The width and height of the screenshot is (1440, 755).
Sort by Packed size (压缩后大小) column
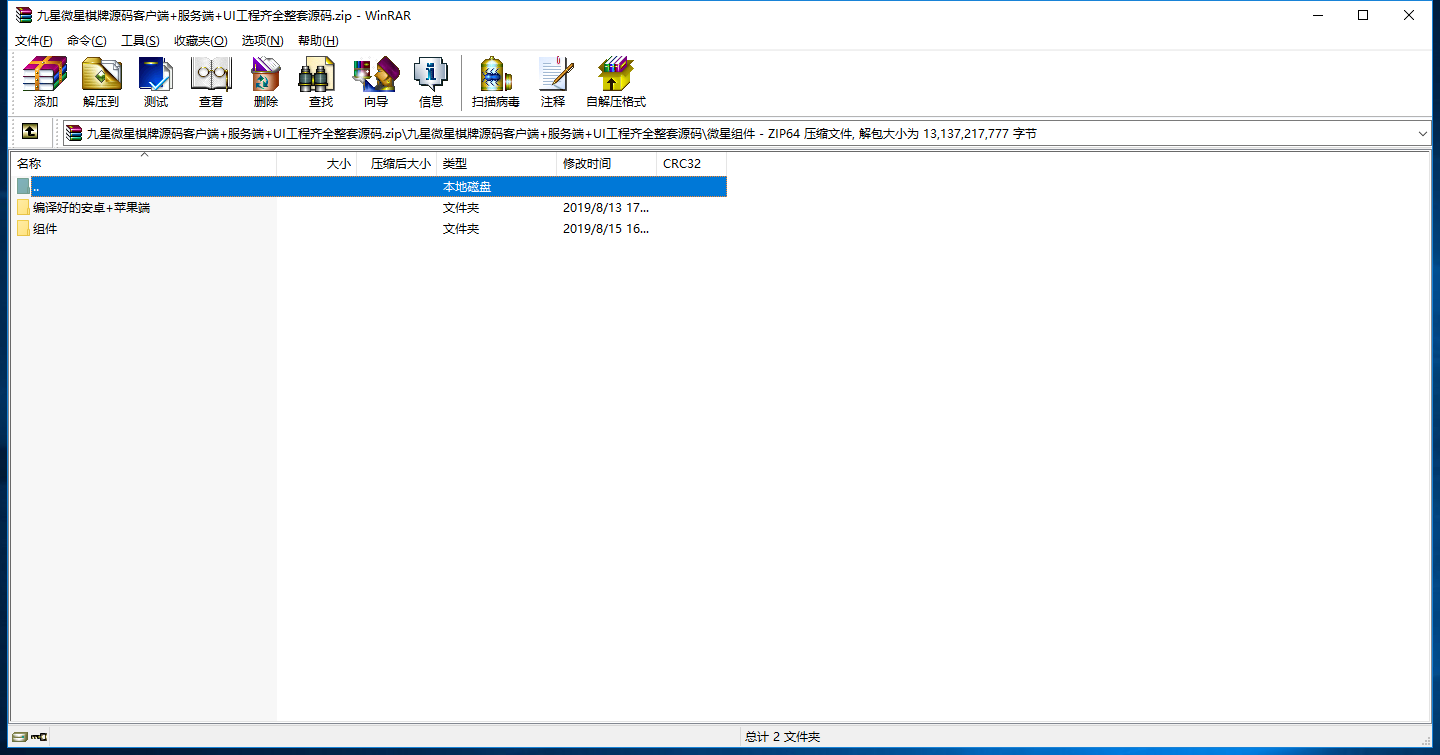(397, 164)
